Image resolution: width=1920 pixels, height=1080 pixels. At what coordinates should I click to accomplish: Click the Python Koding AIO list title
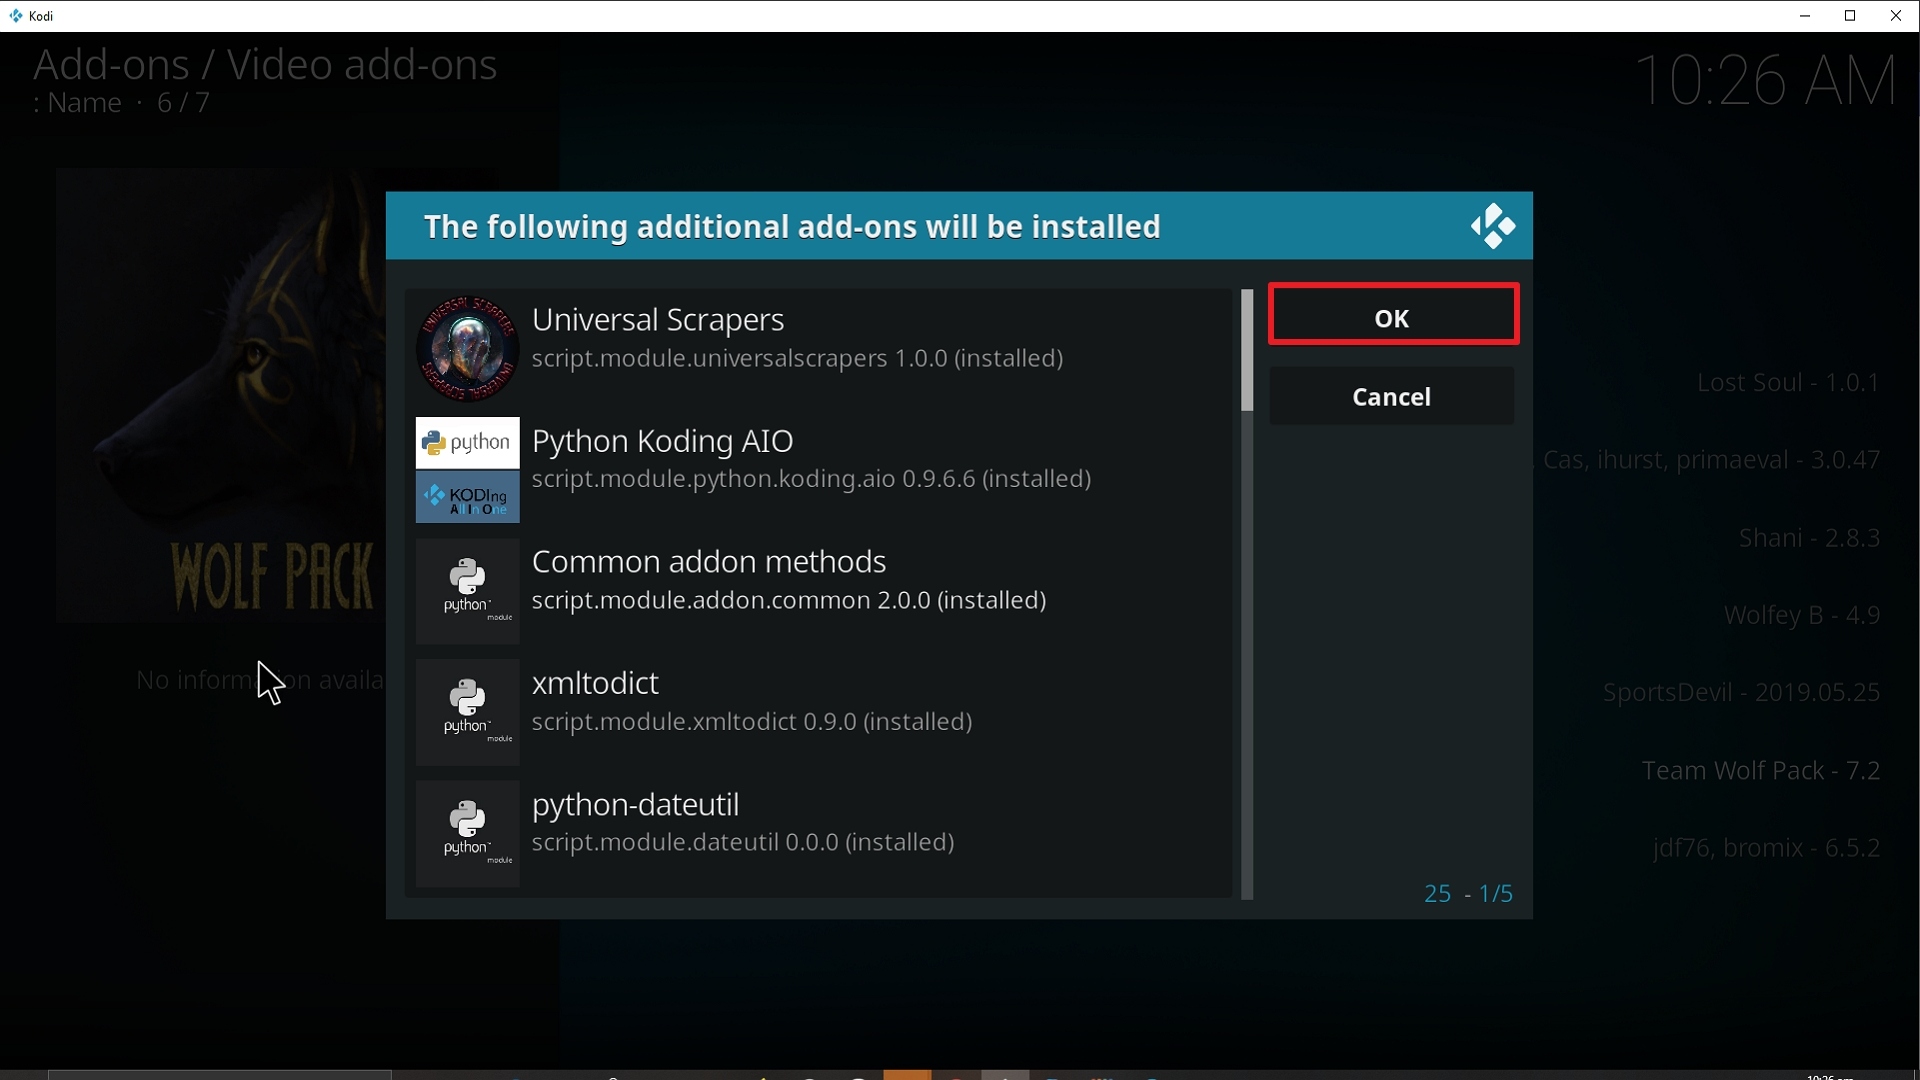point(662,441)
